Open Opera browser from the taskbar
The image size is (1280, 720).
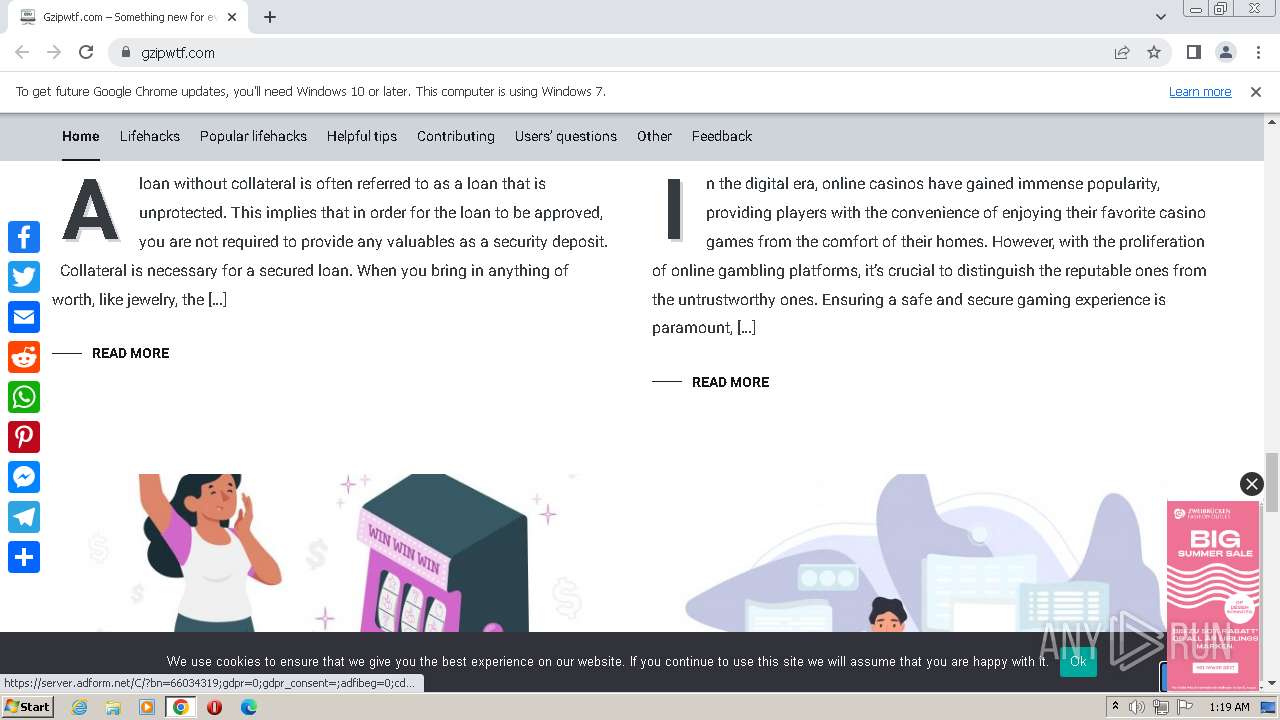[214, 707]
